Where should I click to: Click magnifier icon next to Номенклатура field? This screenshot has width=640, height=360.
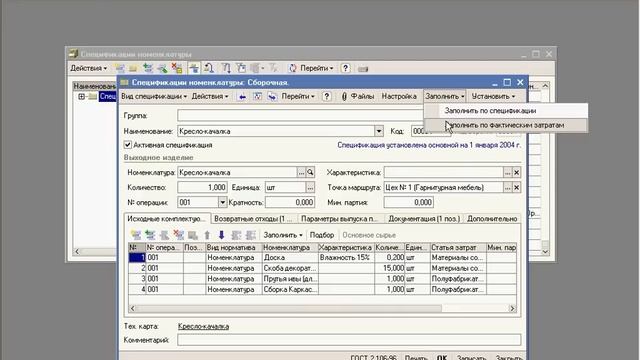(x=310, y=173)
